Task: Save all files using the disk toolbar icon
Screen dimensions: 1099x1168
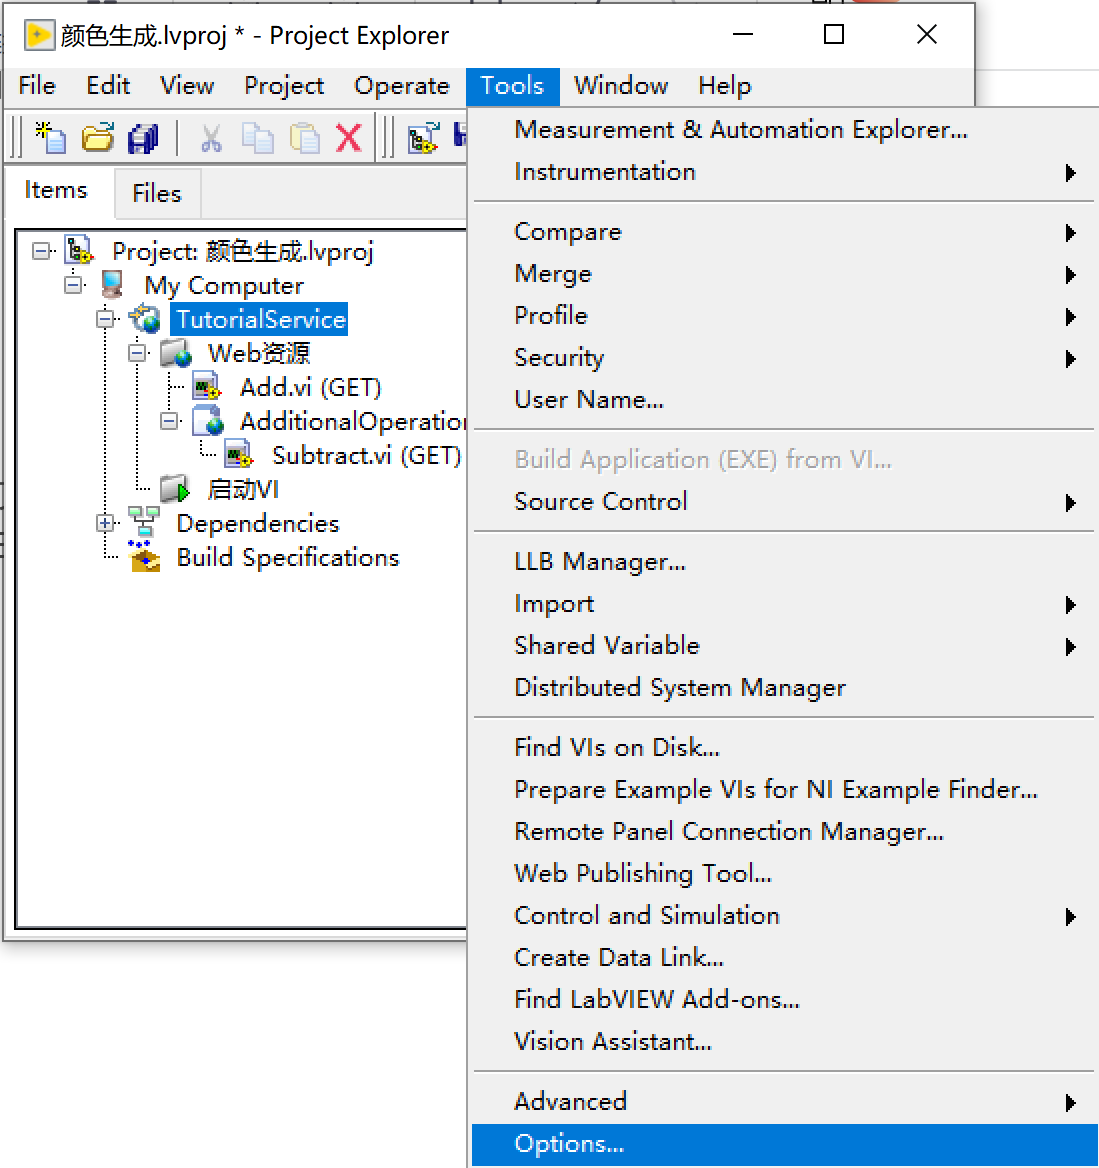Action: (143, 138)
